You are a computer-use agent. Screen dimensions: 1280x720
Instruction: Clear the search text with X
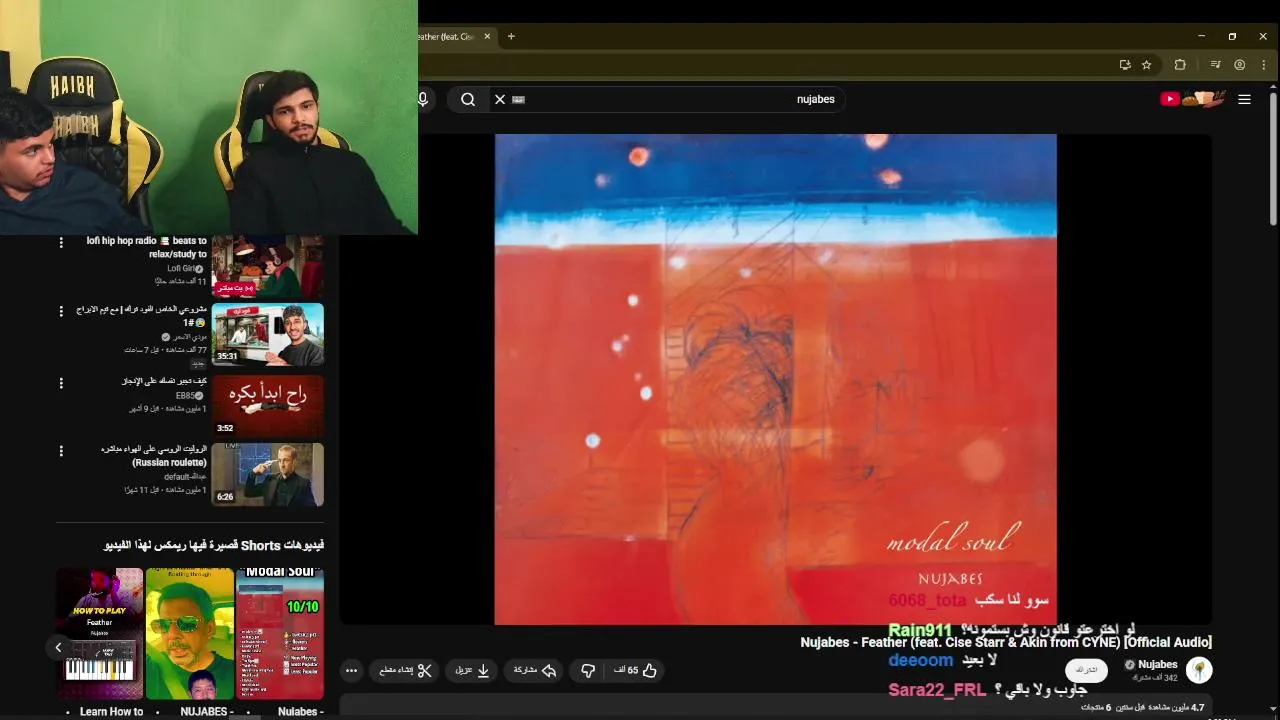point(500,99)
